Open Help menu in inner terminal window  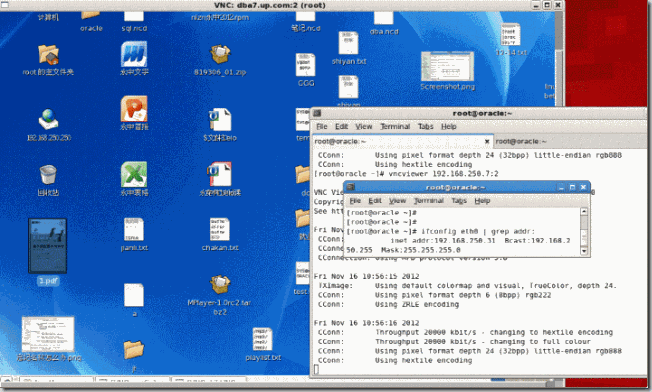tap(482, 201)
